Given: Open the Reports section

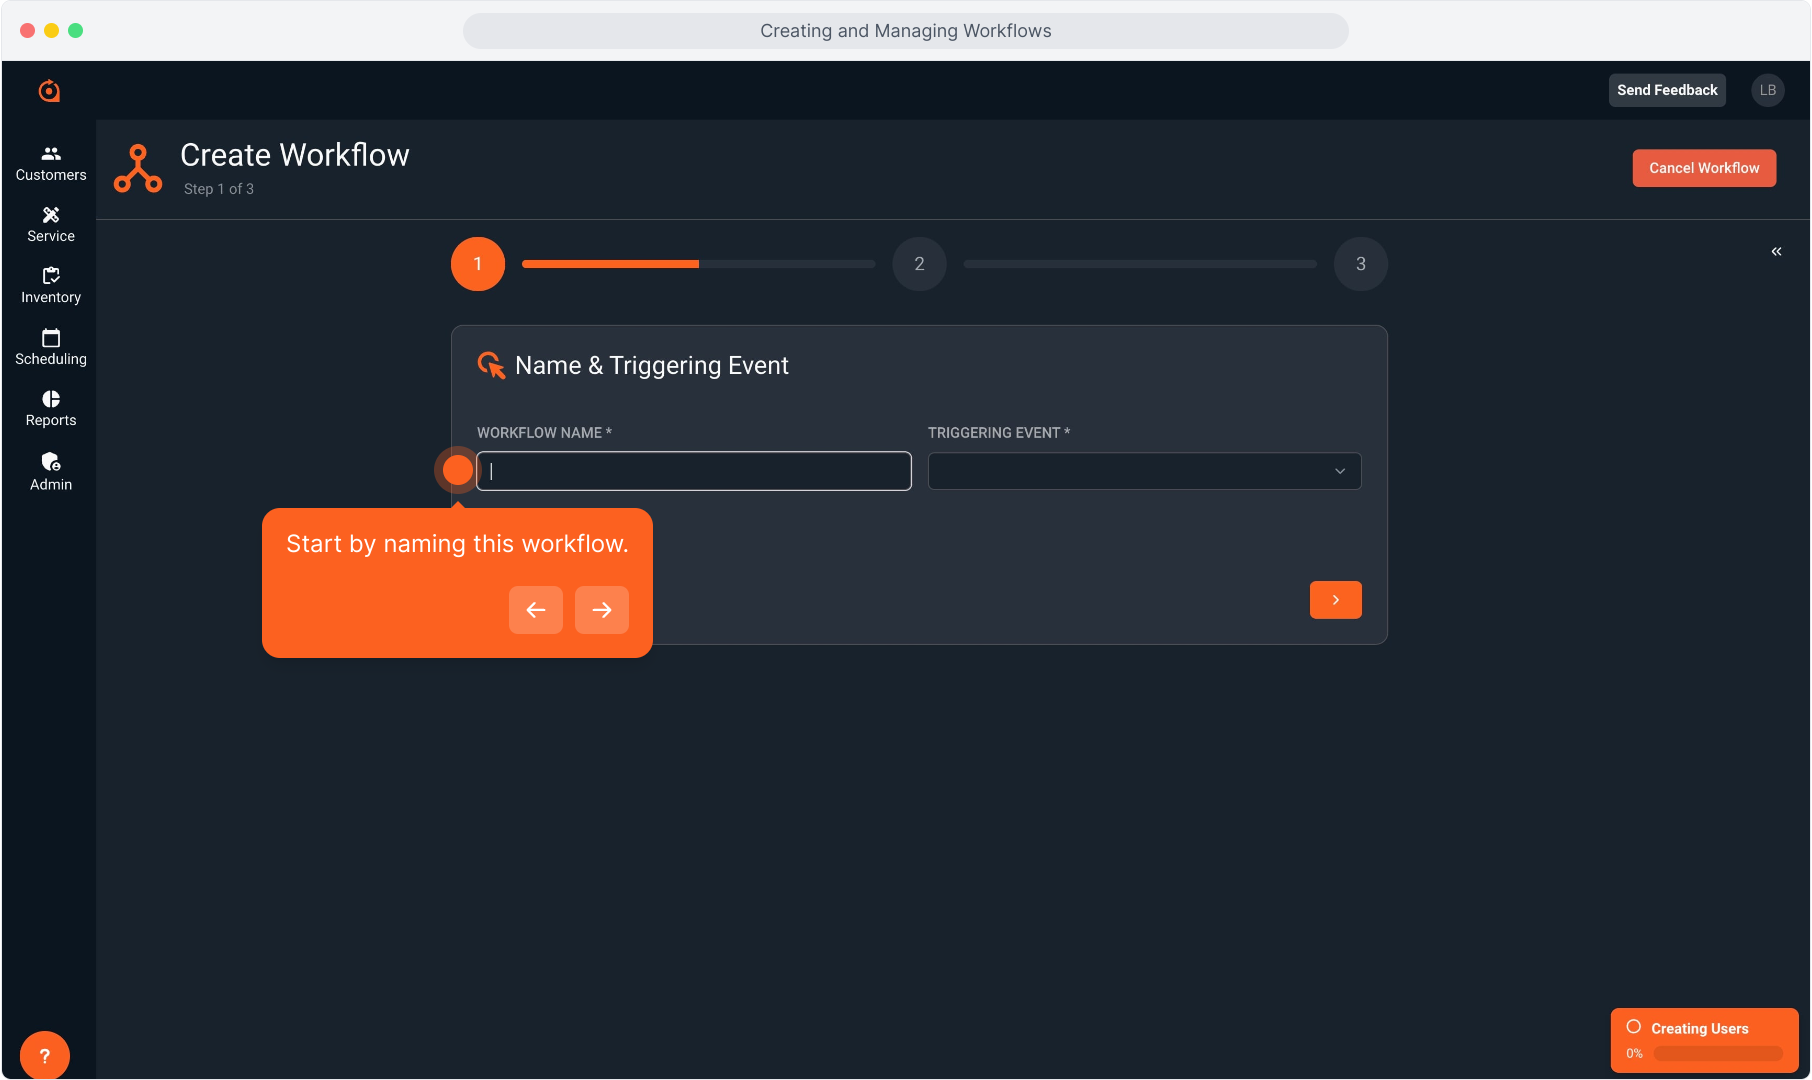Looking at the screenshot, I should [x=51, y=408].
